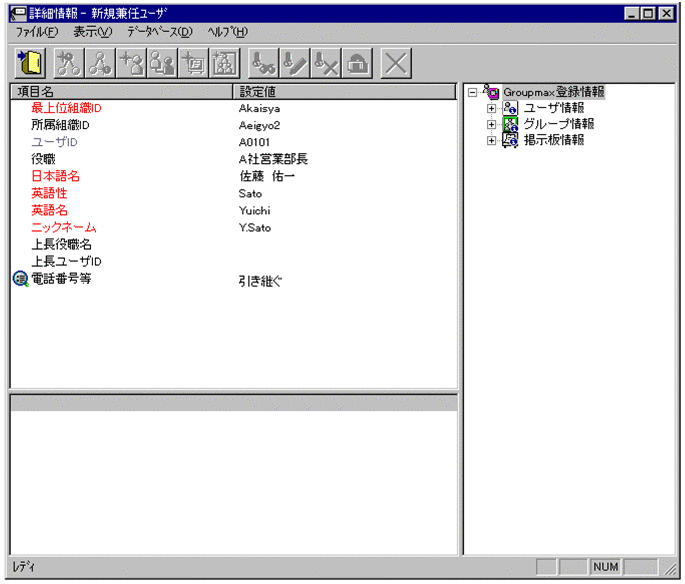Click the new group toolbar icon

point(225,63)
